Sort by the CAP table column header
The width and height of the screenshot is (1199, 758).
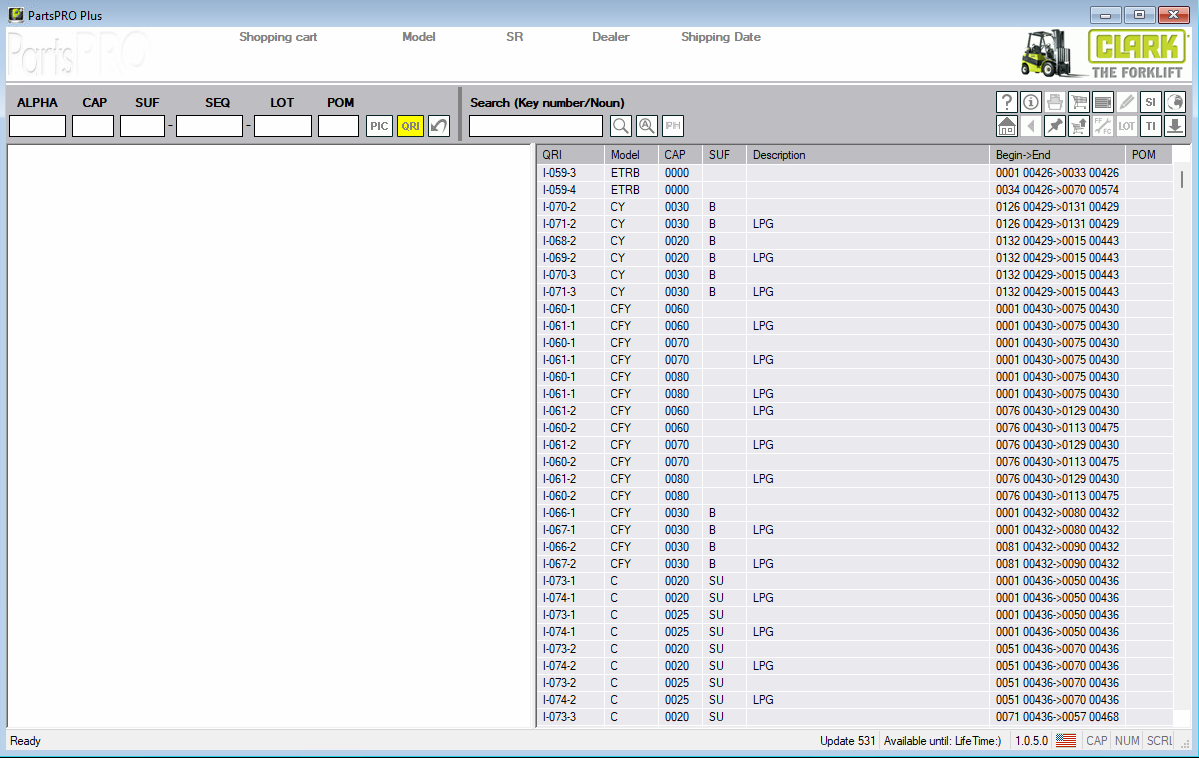(x=680, y=155)
